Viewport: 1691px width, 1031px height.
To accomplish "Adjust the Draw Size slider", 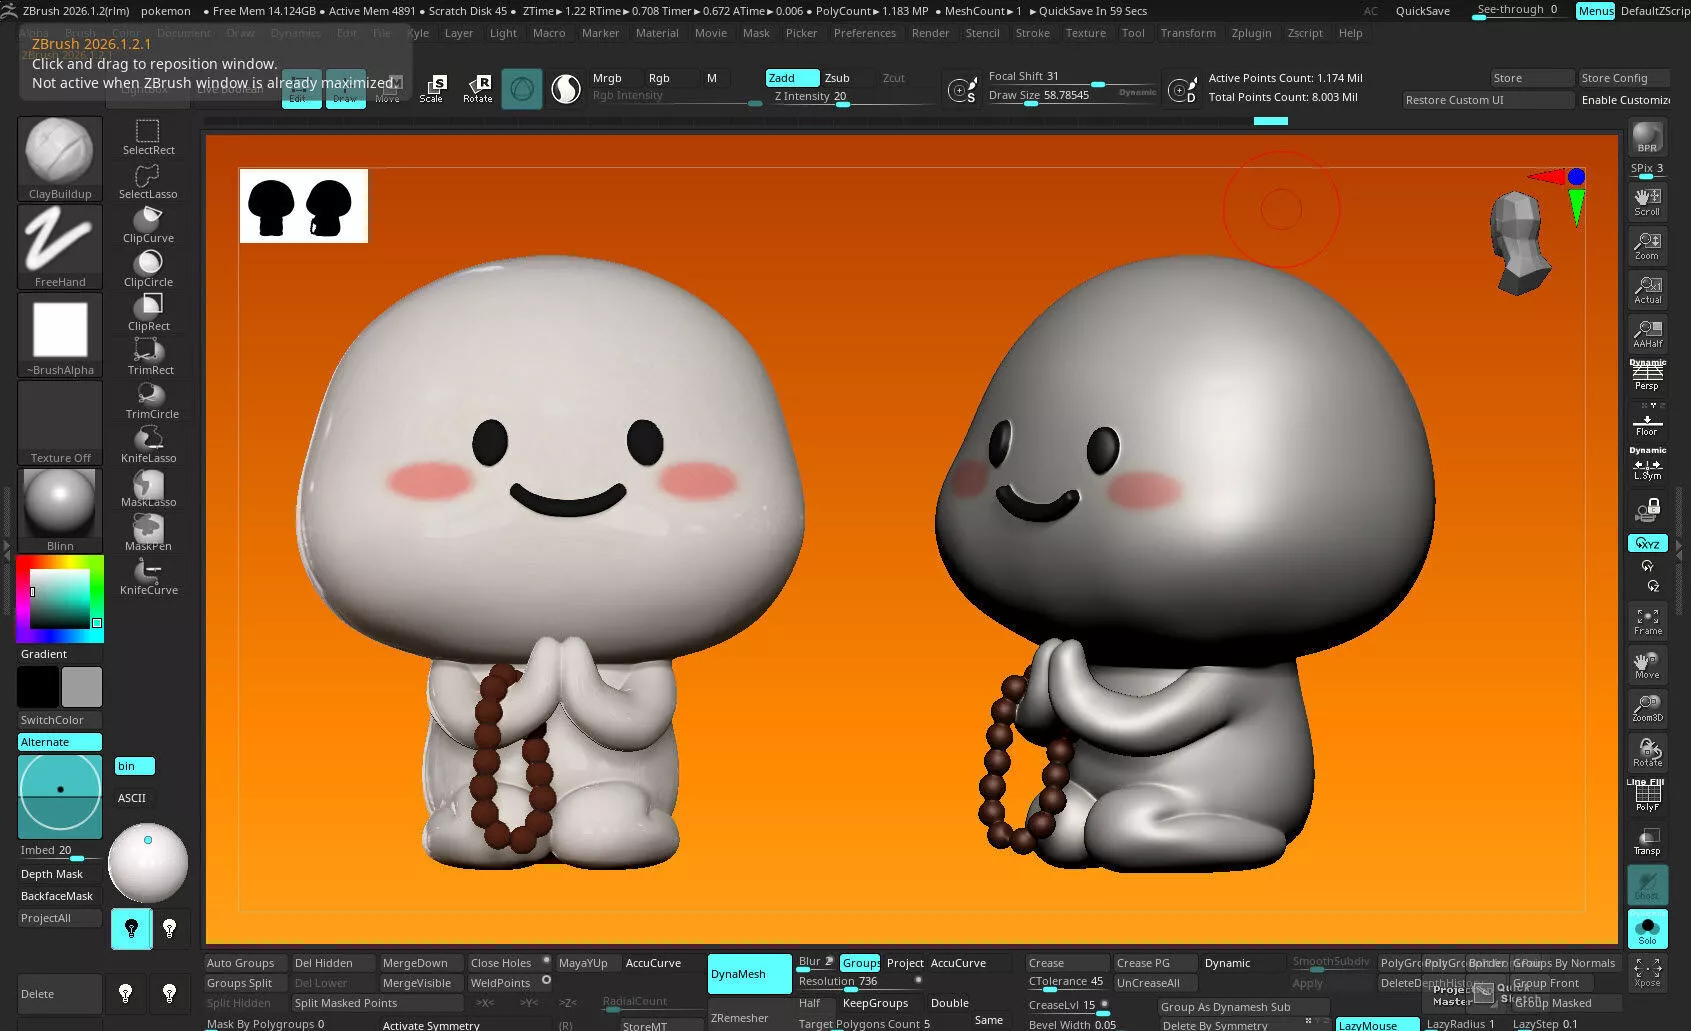I will 1072,96.
